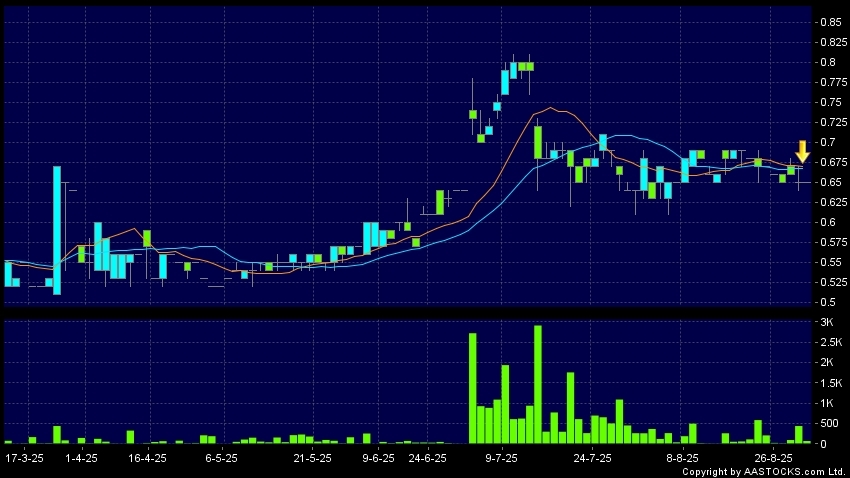This screenshot has height=478, width=850.
Task: Click the 24-6-25 date label
Action: click(428, 458)
